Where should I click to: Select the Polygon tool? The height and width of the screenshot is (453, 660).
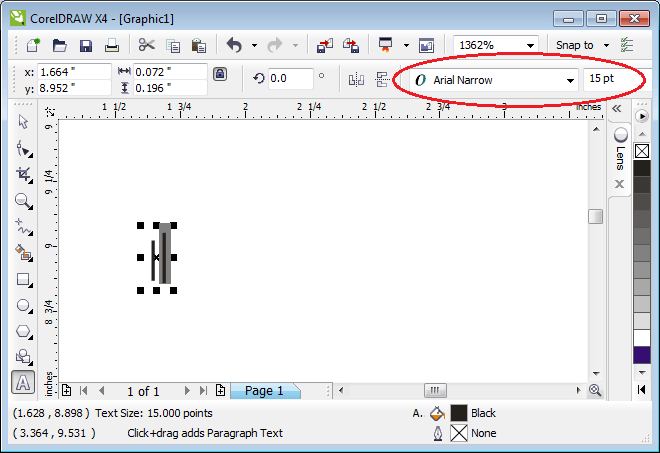coord(22,331)
